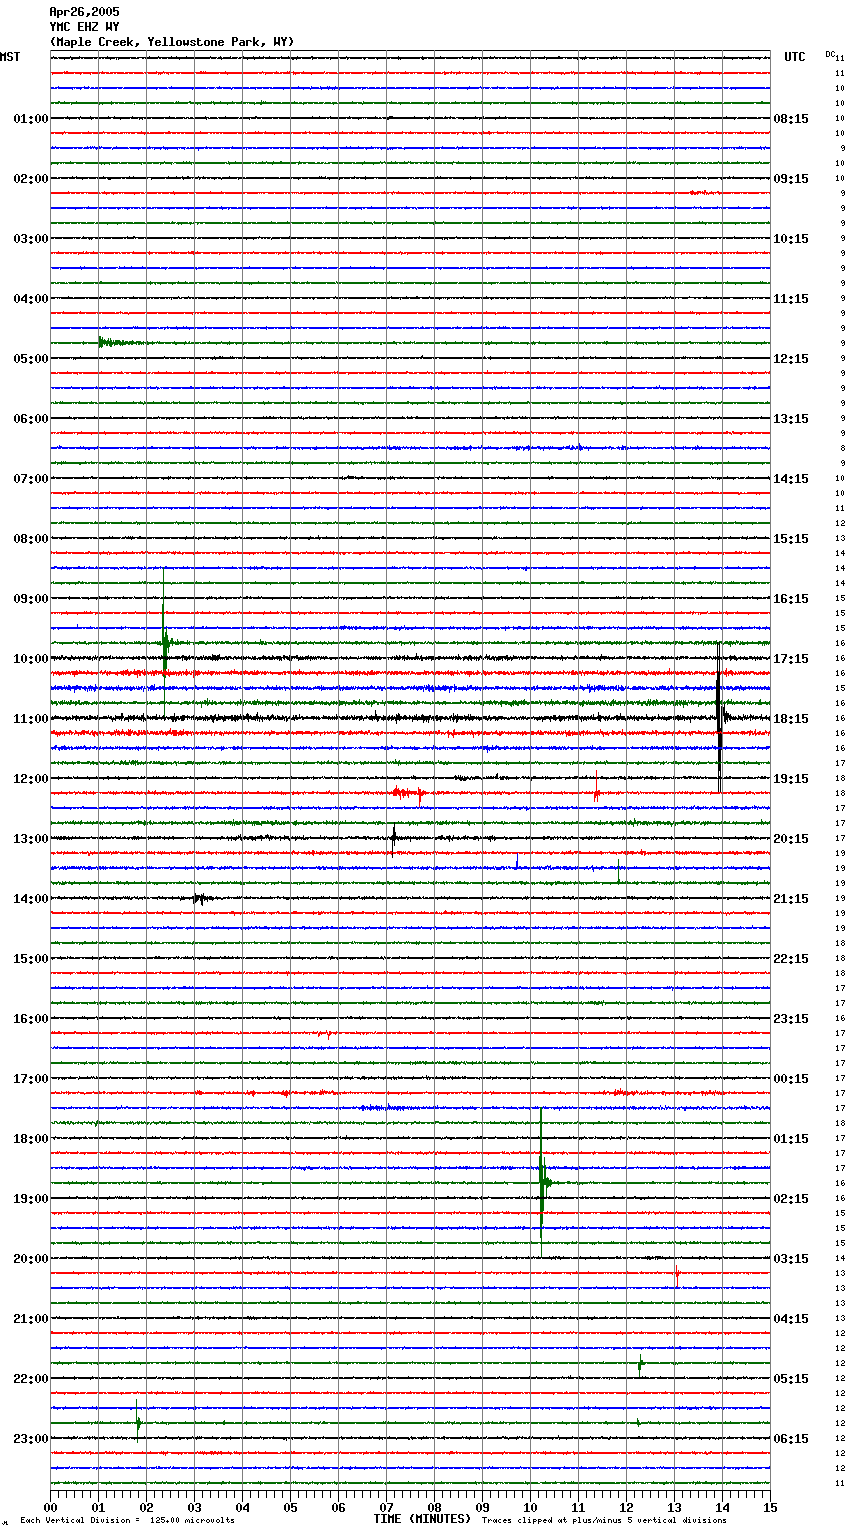Click the traces clipped footnote text
The image size is (850, 1534).
tap(604, 1521)
